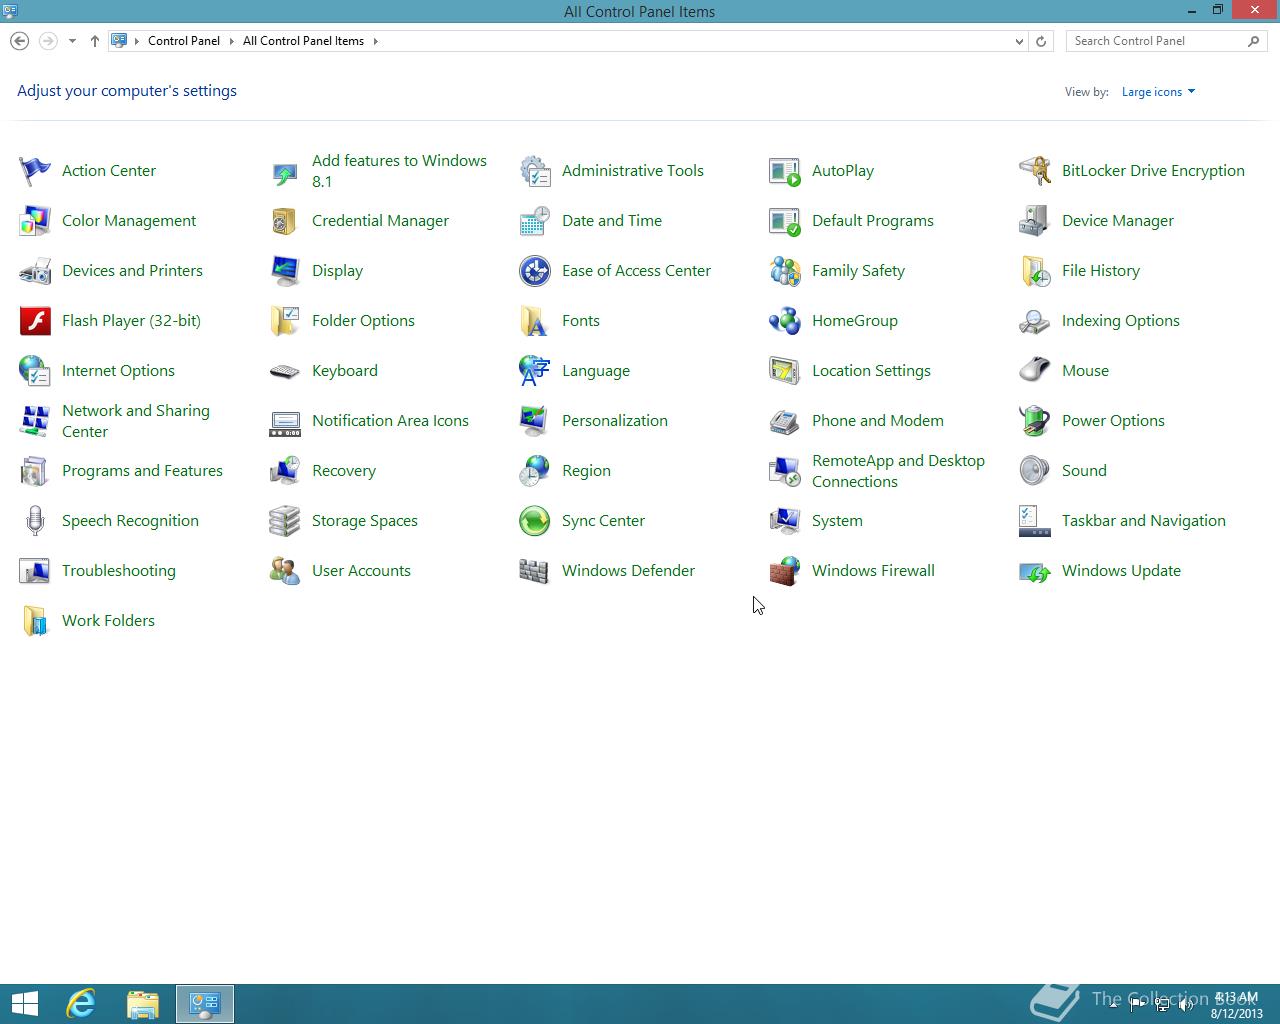Open the User Accounts icon
The width and height of the screenshot is (1280, 1024).
coord(285,571)
